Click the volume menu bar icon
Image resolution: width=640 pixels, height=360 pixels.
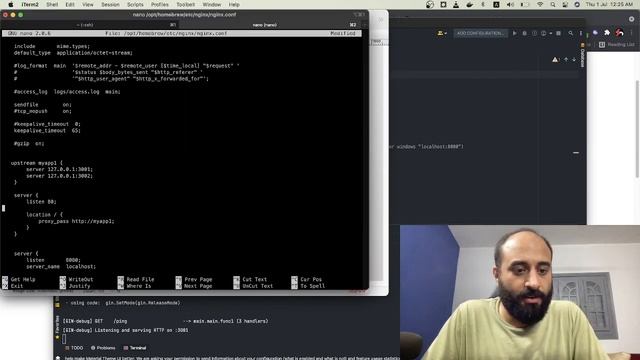[x=510, y=4]
